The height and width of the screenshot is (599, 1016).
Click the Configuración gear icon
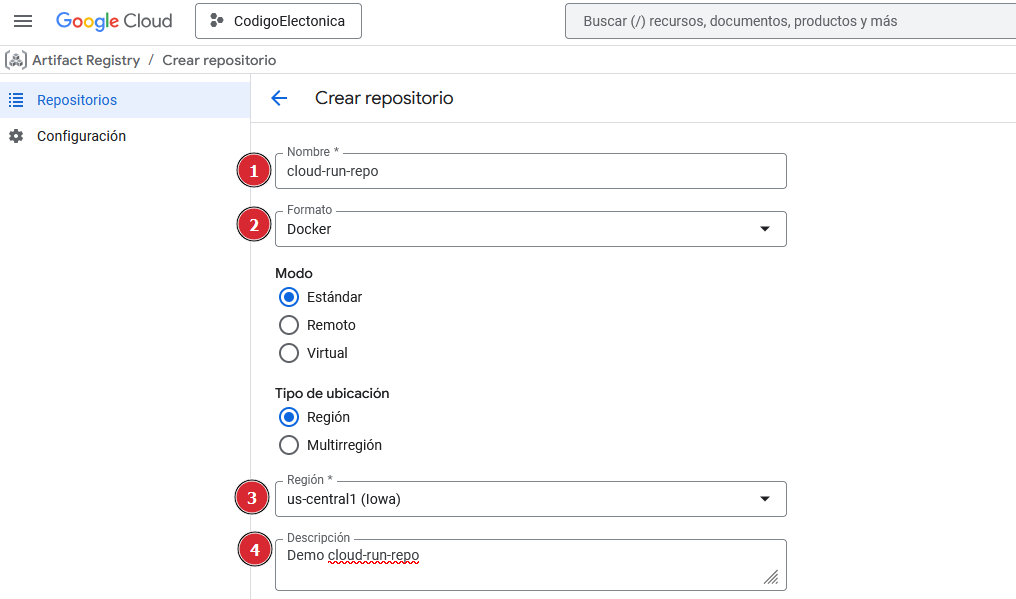(x=14, y=135)
